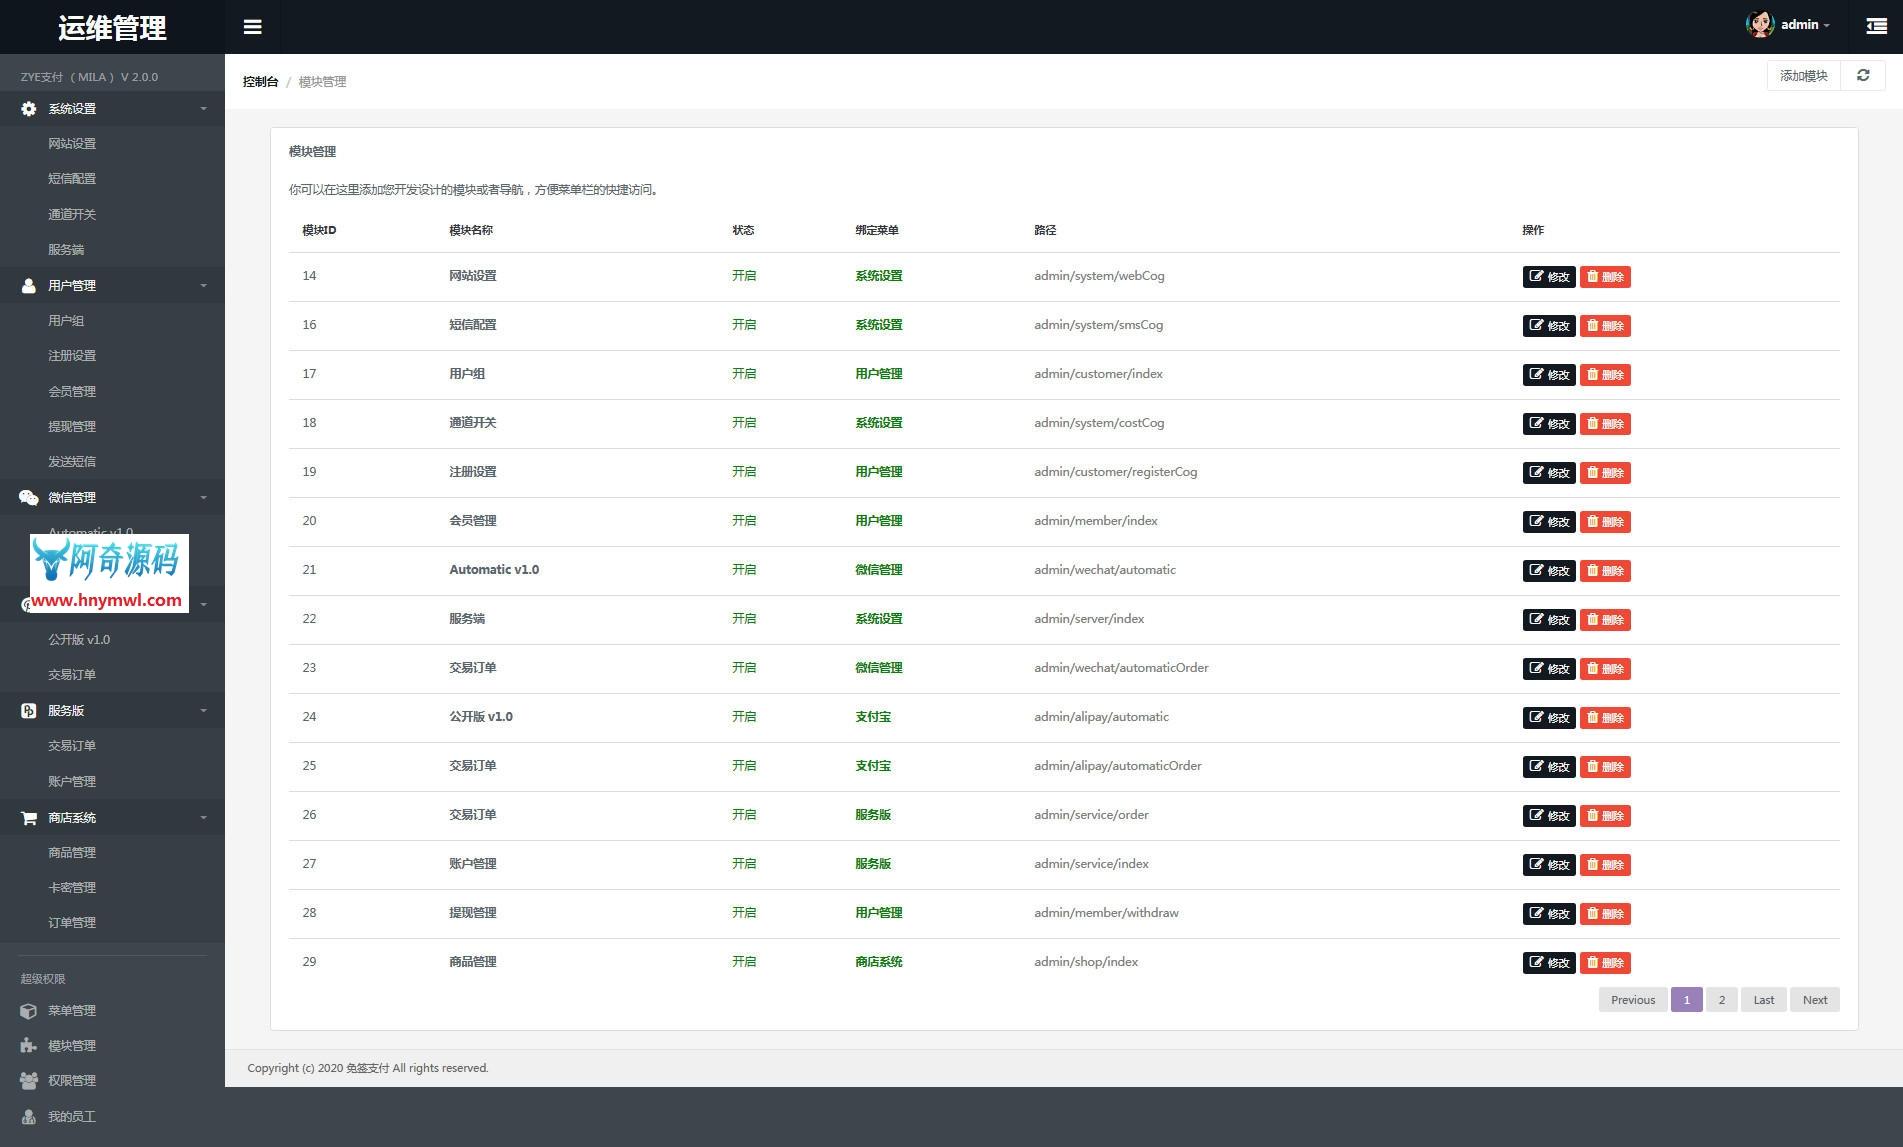This screenshot has height=1147, width=1903.
Task: Collapse the 服务版 sidebar section arrow
Action: click(x=203, y=711)
